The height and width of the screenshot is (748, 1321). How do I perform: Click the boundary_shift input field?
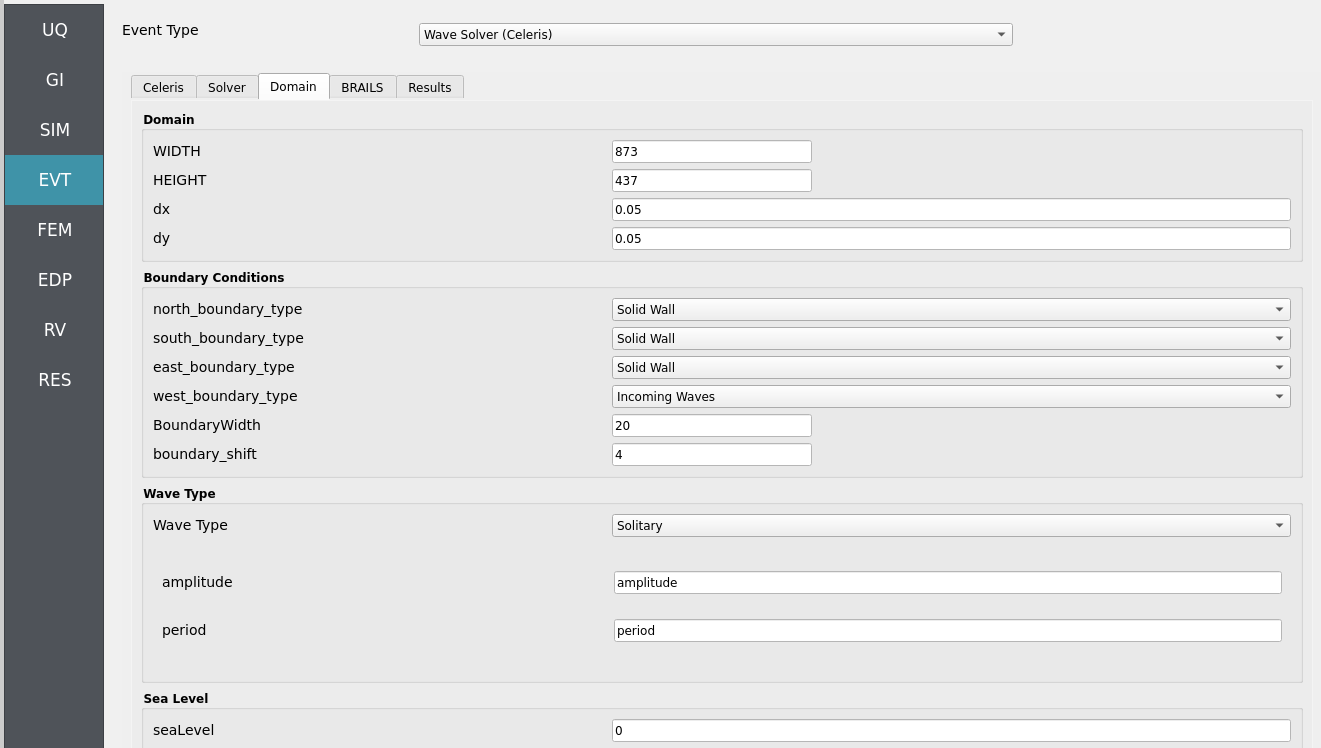coord(711,455)
